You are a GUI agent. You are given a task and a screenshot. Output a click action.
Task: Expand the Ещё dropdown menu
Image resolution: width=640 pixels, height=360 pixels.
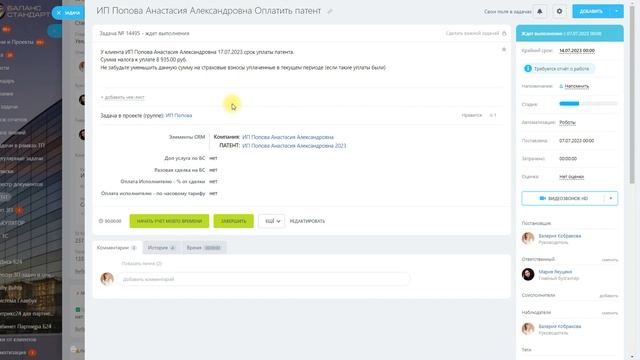click(272, 221)
